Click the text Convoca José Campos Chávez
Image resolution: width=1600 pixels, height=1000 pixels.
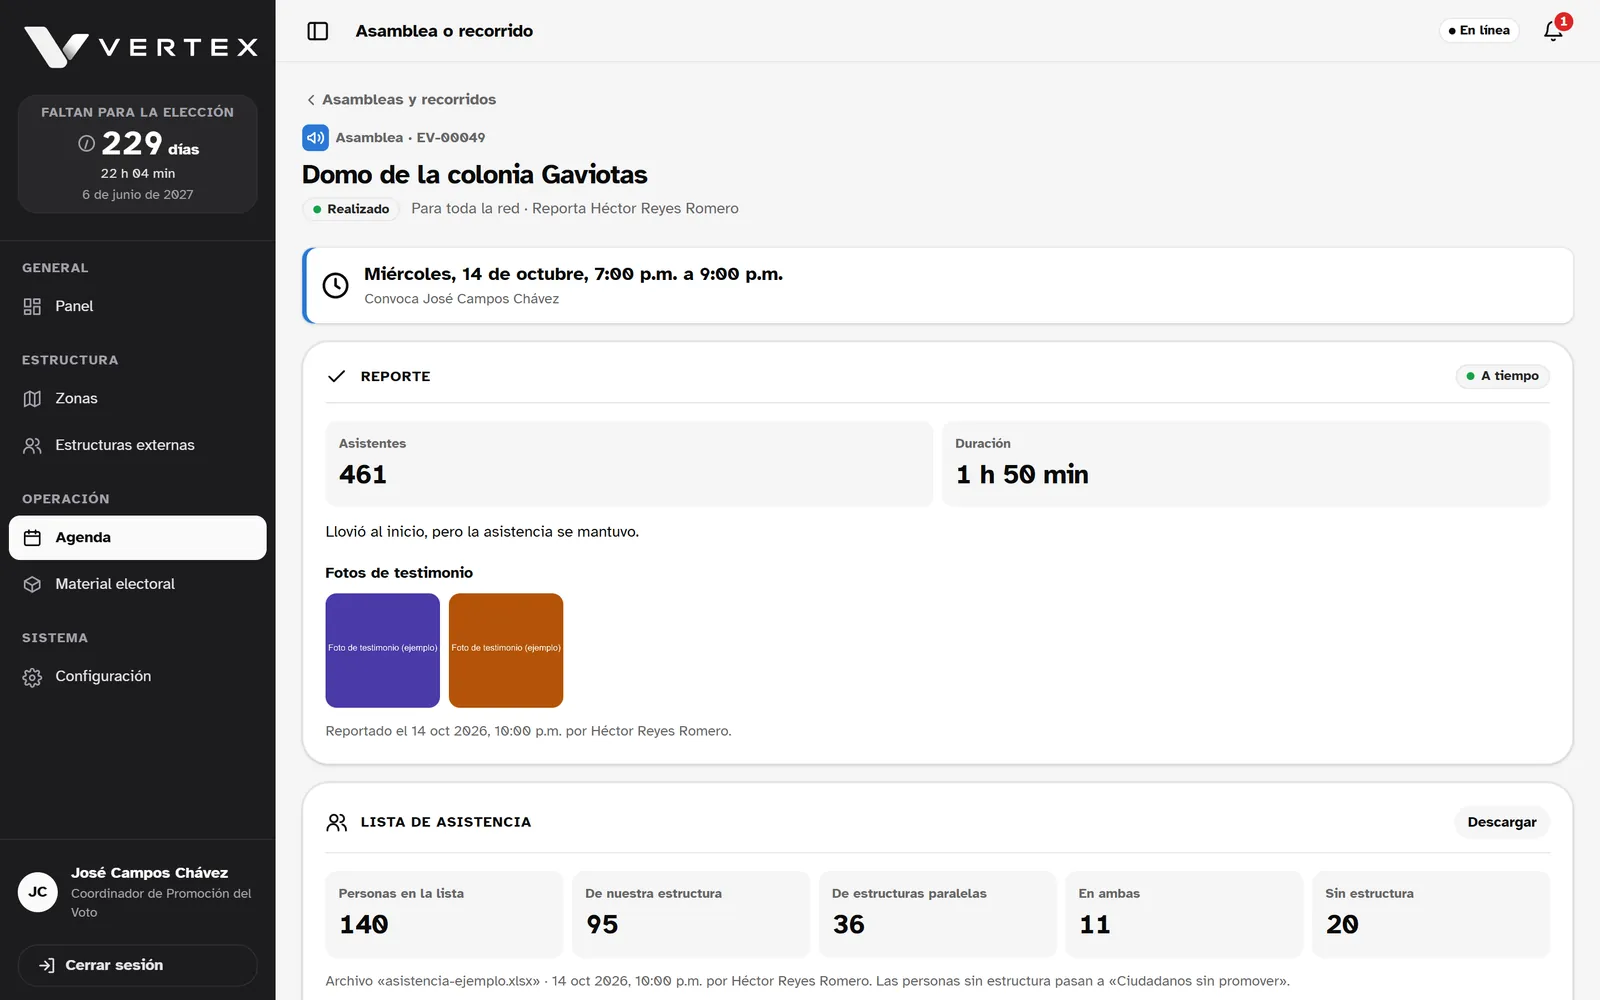tap(462, 299)
